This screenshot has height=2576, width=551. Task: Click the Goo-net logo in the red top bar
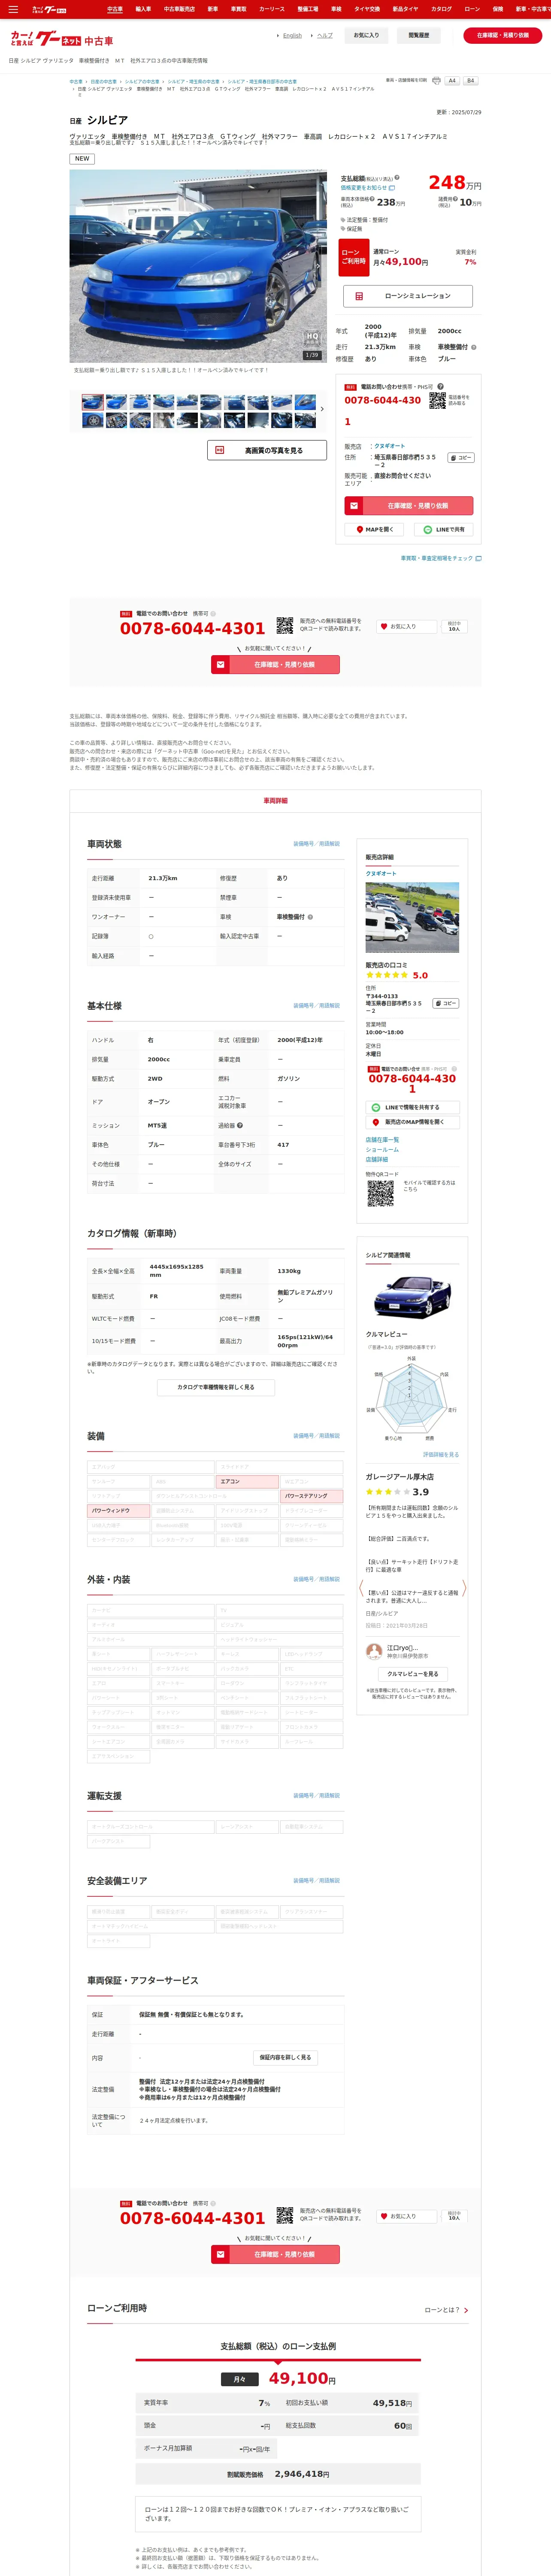pyautogui.click(x=49, y=9)
